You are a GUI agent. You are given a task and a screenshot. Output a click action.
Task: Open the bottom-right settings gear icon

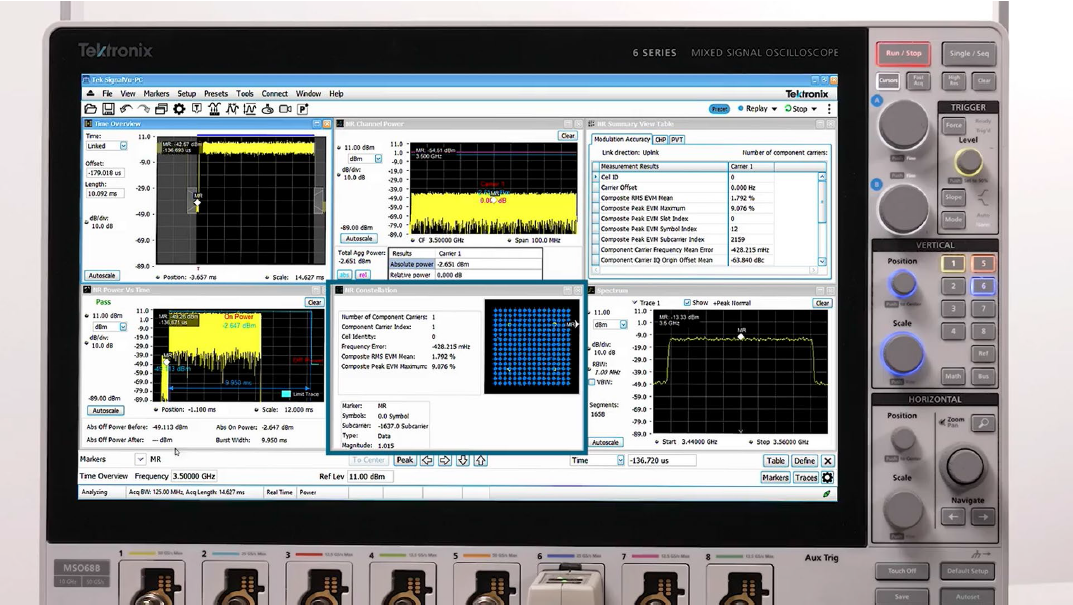pos(827,477)
